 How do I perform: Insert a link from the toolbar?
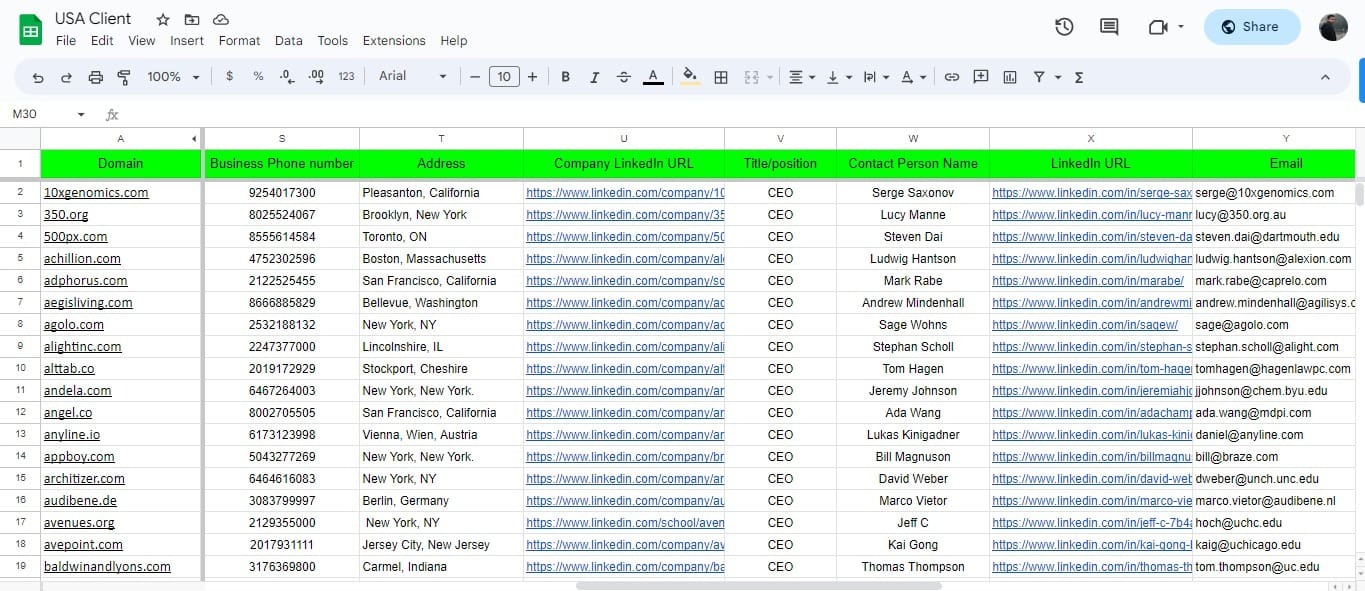point(952,77)
